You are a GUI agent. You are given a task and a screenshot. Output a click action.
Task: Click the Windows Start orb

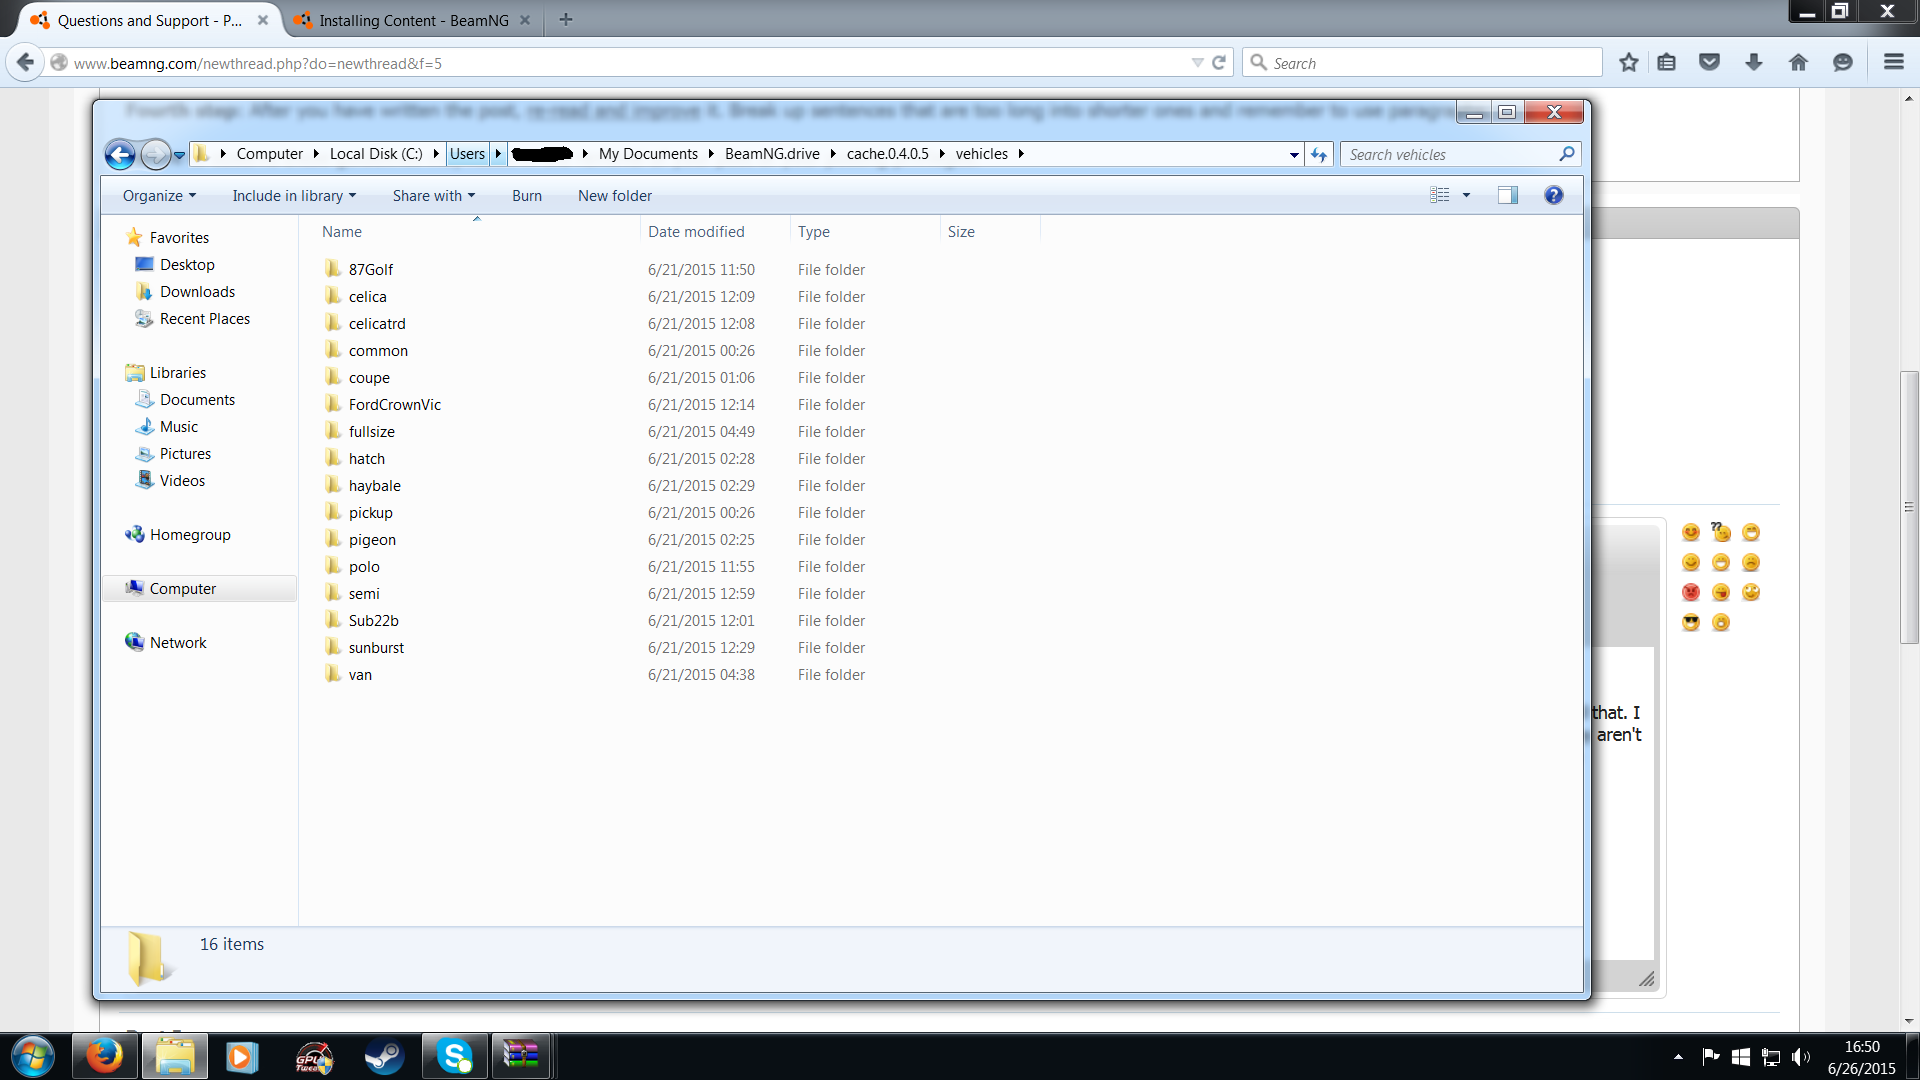coord(32,1056)
